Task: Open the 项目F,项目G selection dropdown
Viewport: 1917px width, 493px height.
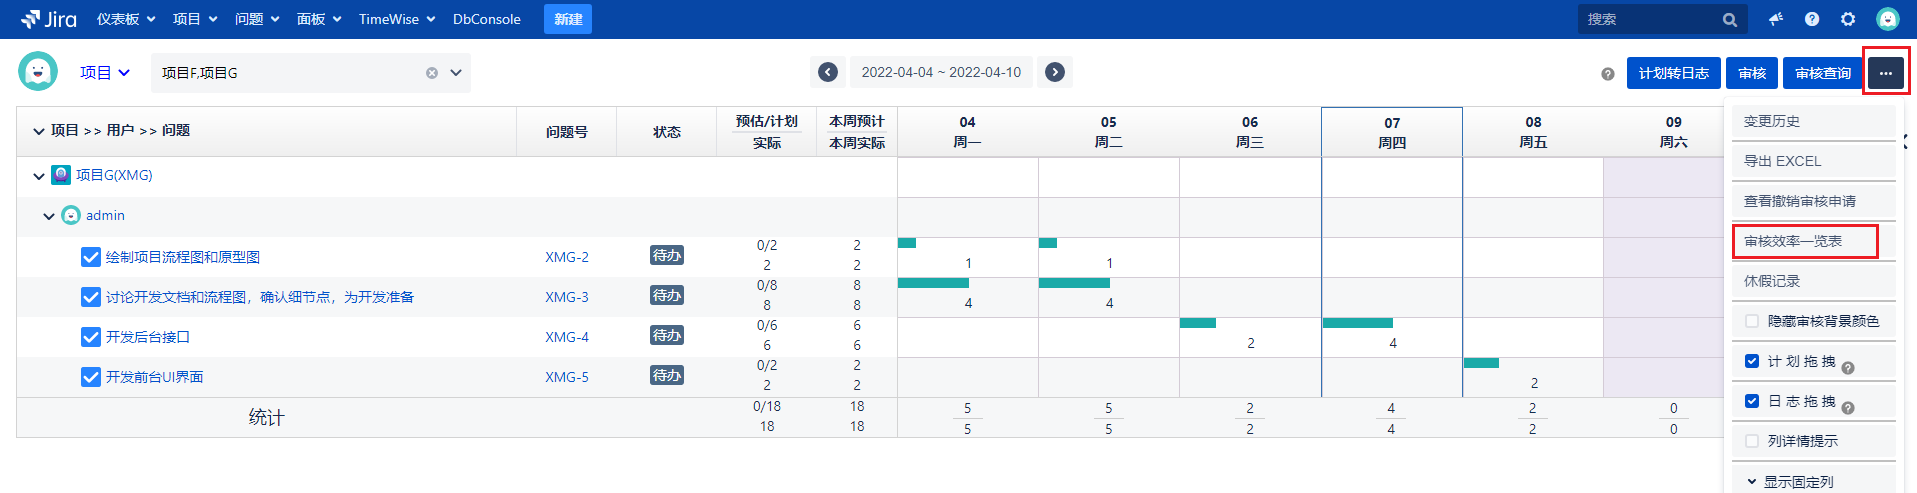Action: point(456,73)
